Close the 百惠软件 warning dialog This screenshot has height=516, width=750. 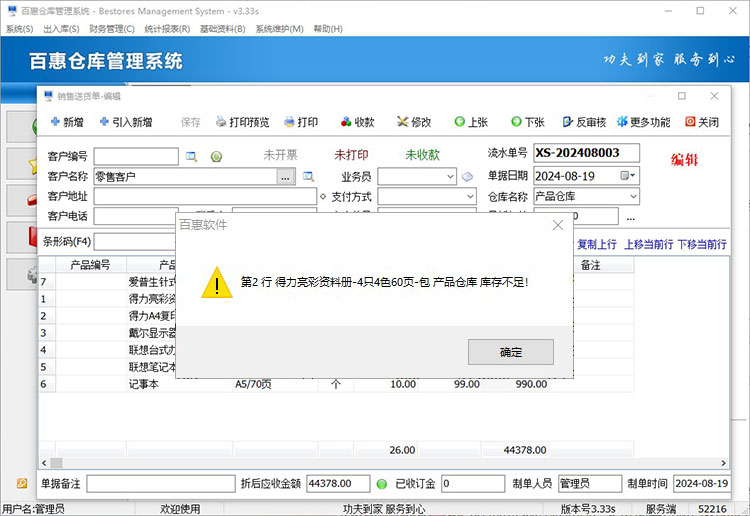coord(558,225)
